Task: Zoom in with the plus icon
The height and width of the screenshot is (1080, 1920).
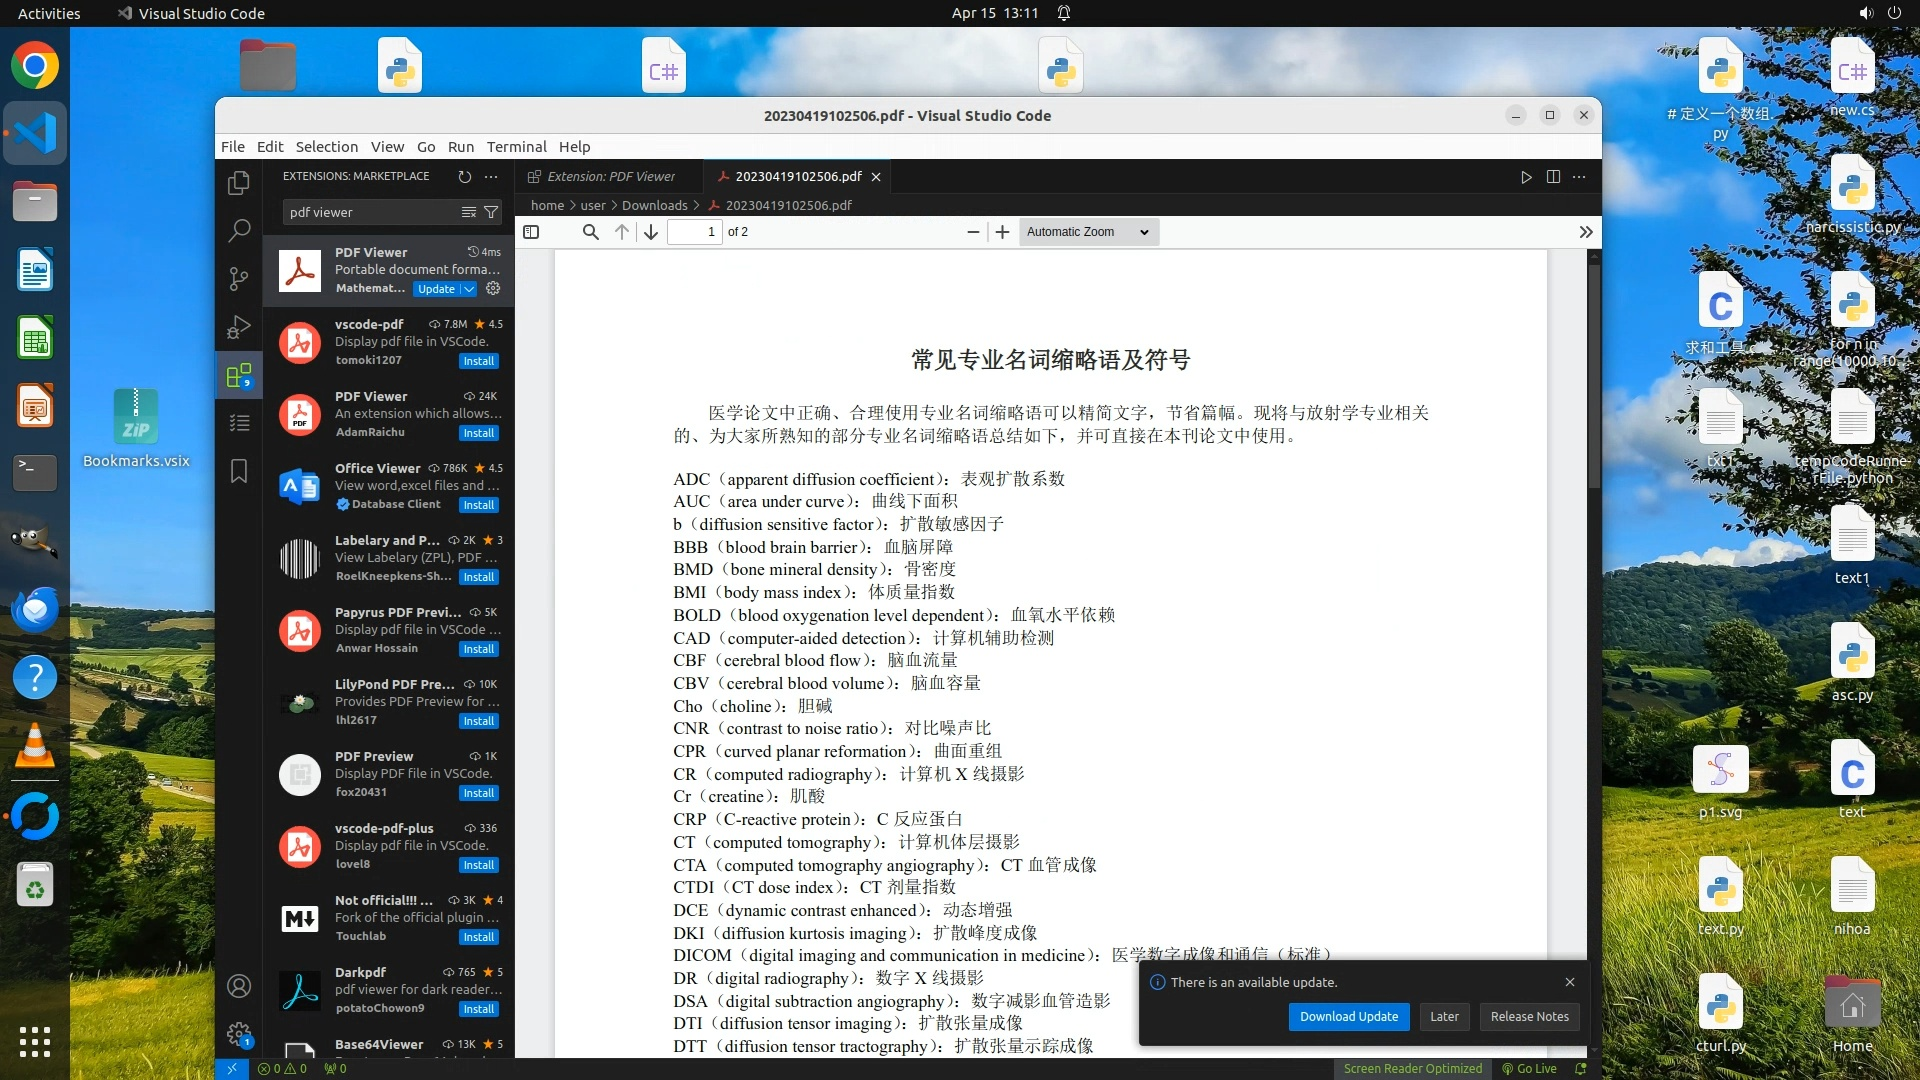Action: [1002, 232]
